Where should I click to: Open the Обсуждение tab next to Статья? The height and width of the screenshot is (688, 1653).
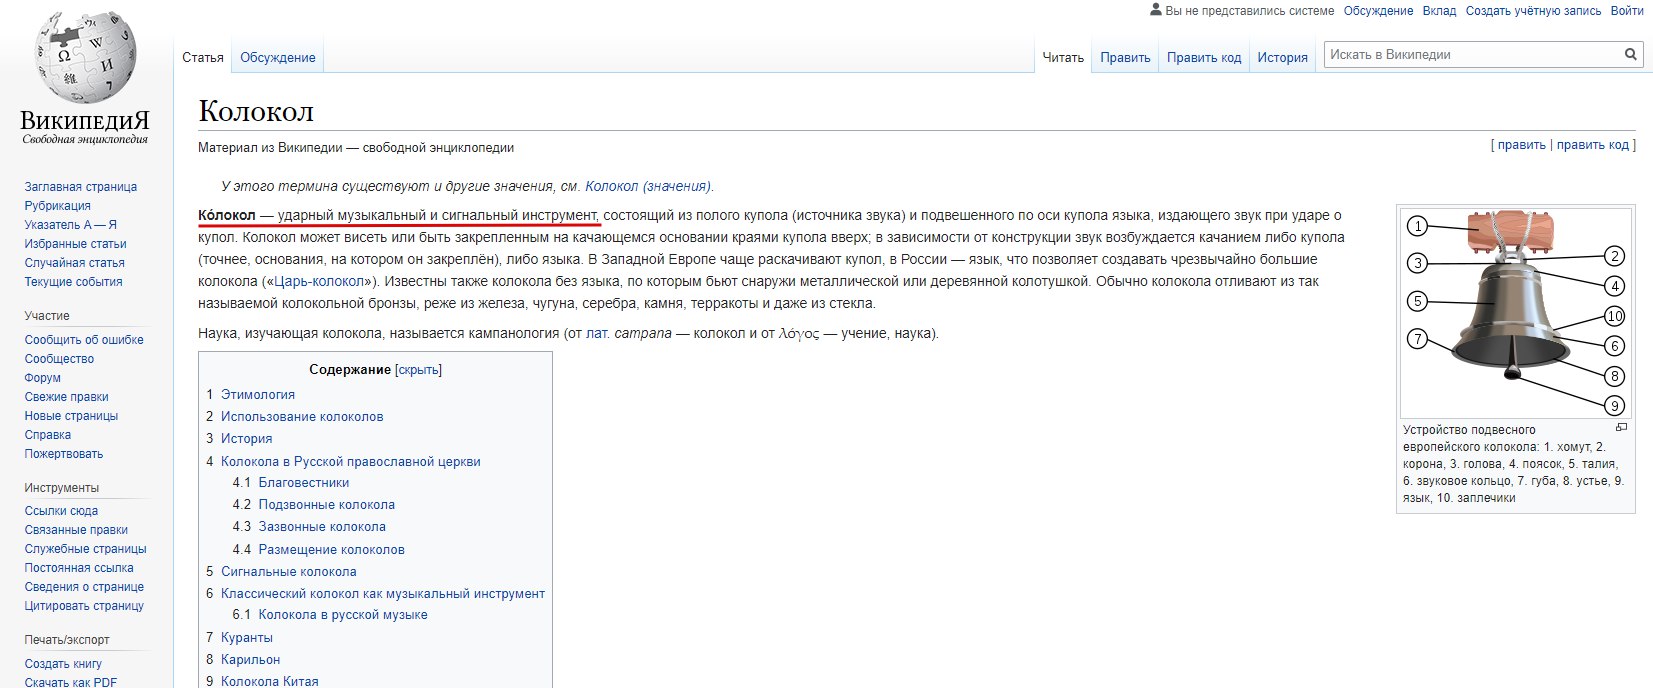278,57
